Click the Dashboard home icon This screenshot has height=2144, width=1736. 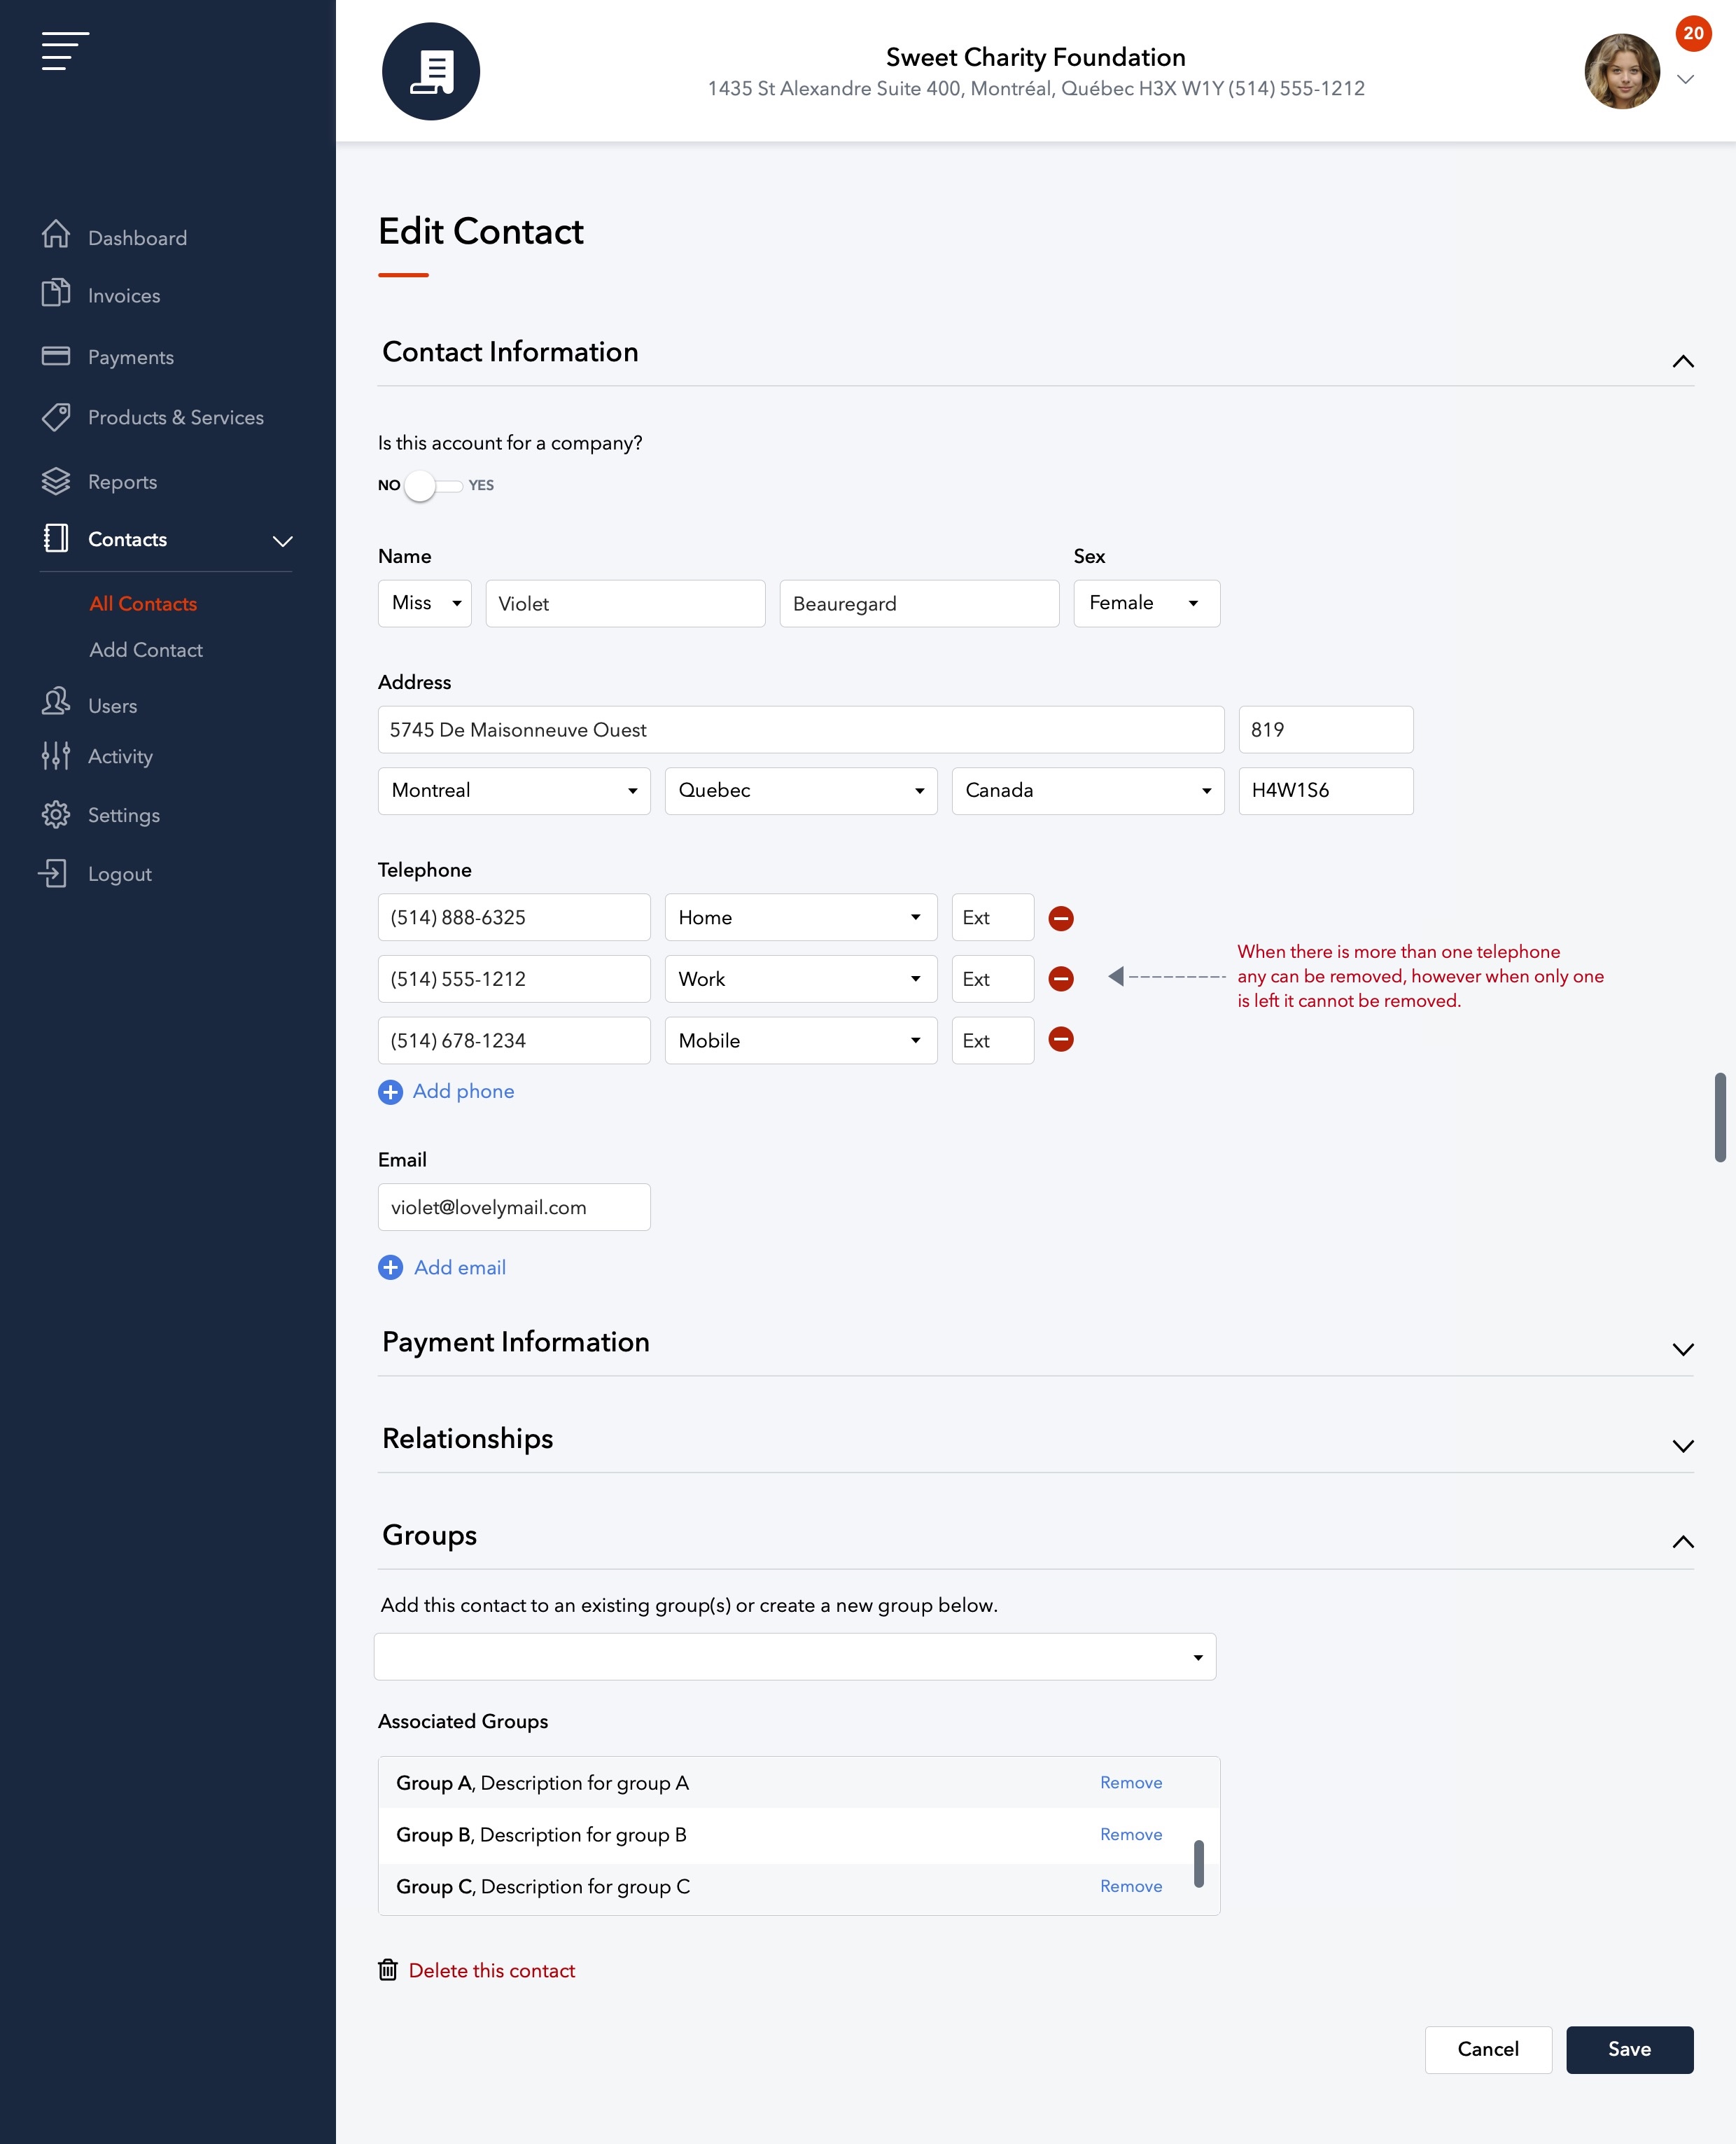click(x=56, y=234)
